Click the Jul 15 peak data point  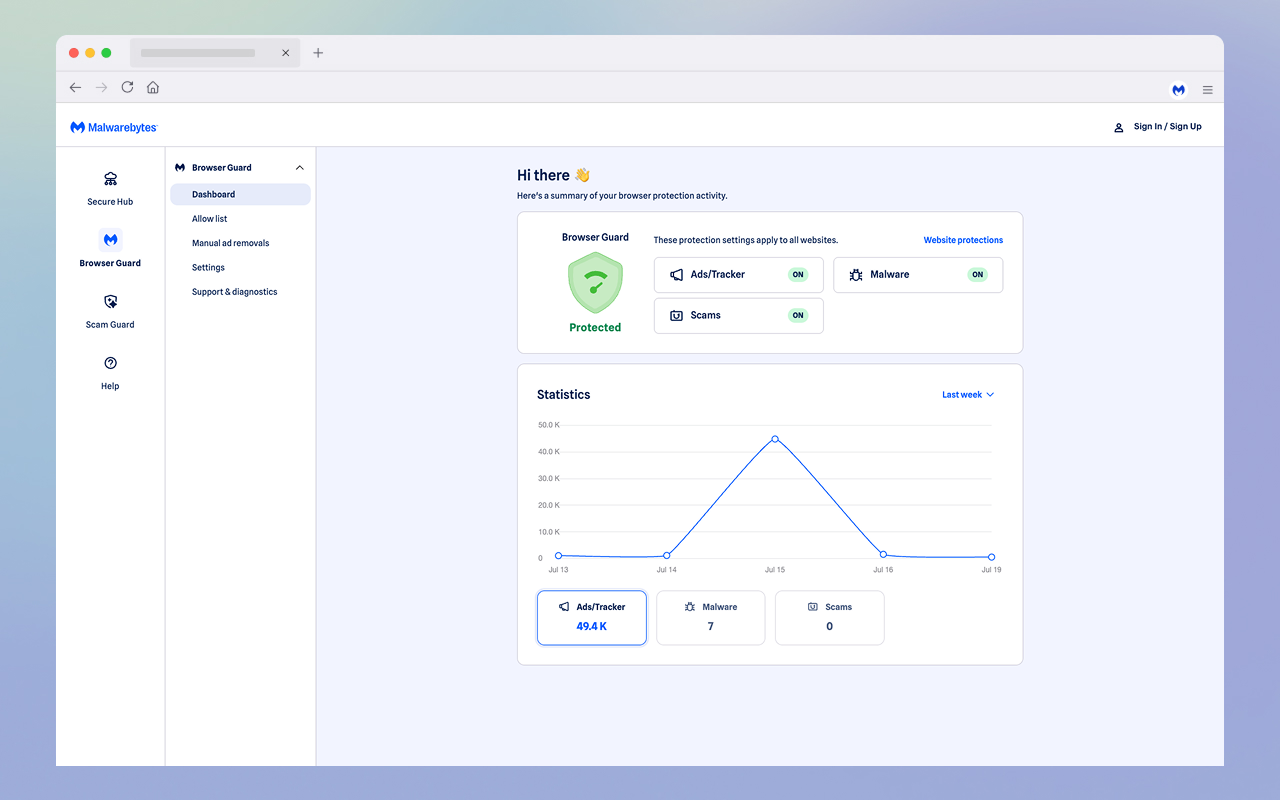[775, 439]
